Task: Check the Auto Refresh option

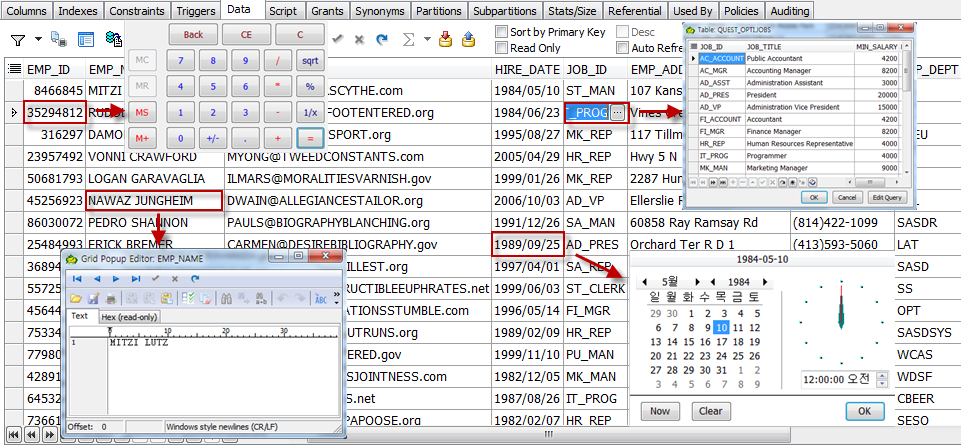Action: coord(621,48)
